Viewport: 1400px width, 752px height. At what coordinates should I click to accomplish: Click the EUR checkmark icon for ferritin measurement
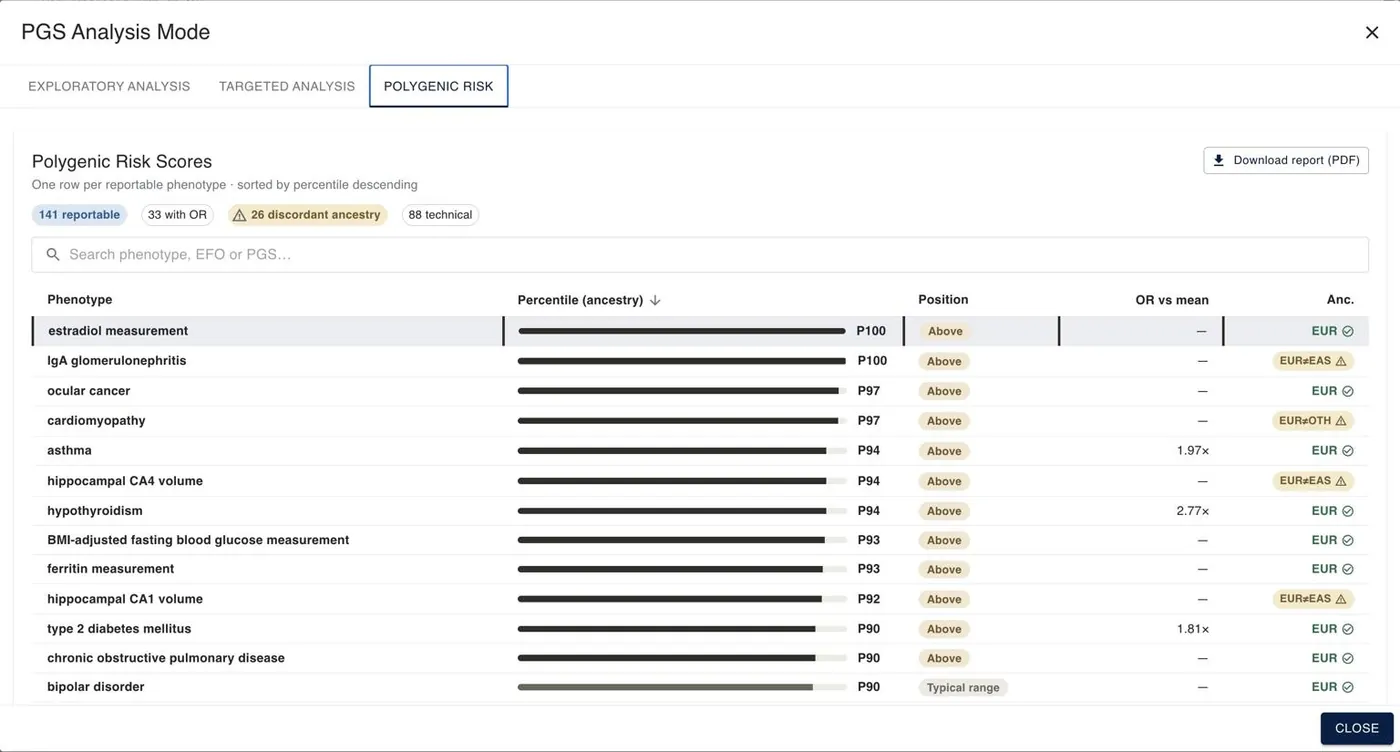1348,569
